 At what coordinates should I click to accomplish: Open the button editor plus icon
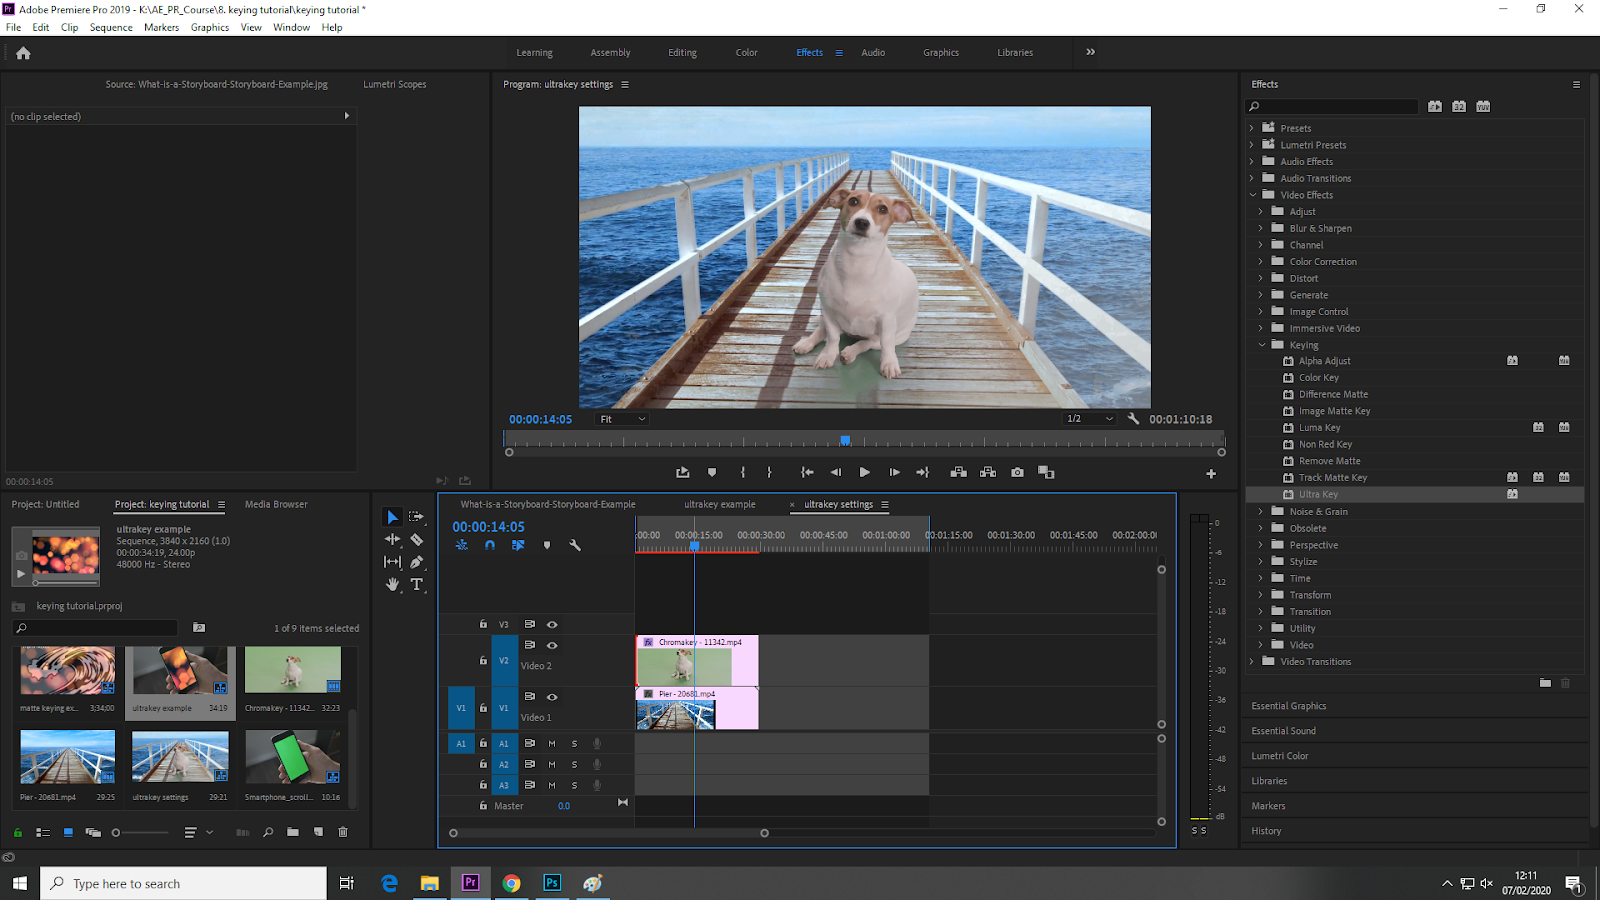(x=1211, y=473)
